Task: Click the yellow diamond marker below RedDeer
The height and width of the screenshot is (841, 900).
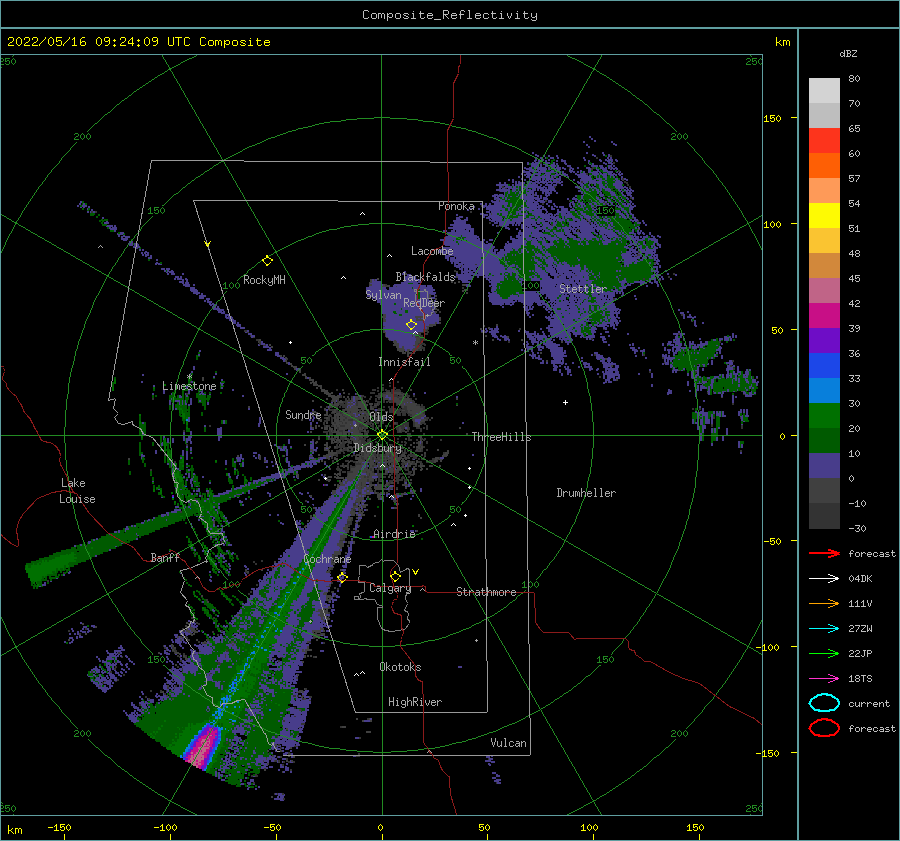Action: [x=411, y=324]
